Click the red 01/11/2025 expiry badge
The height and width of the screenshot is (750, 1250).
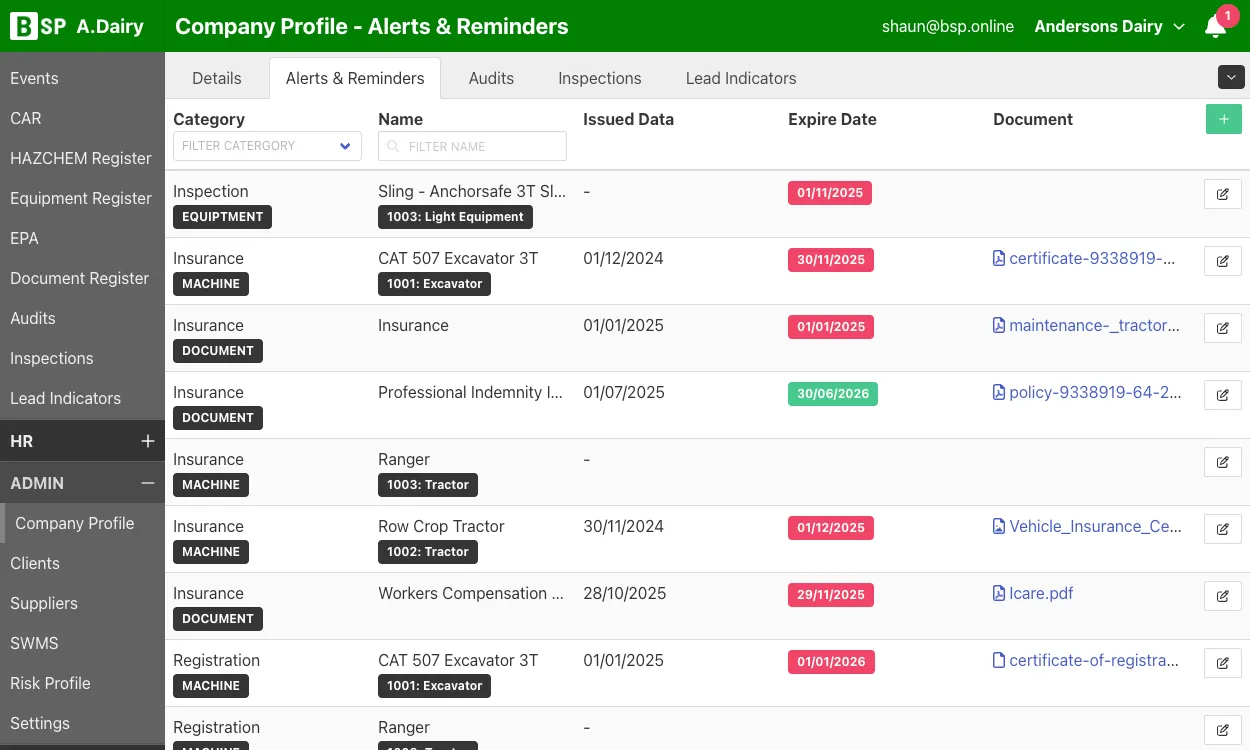pos(830,192)
